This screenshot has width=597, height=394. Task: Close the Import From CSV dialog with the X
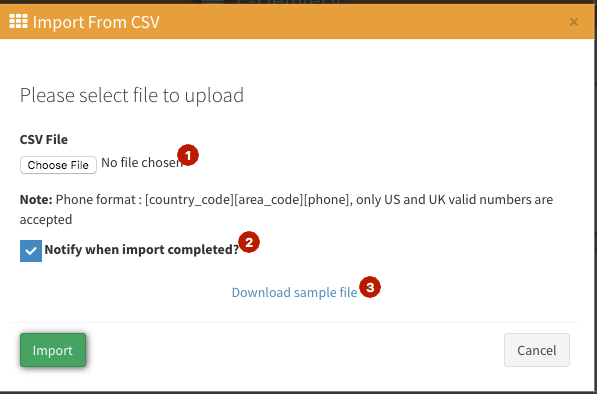point(574,22)
